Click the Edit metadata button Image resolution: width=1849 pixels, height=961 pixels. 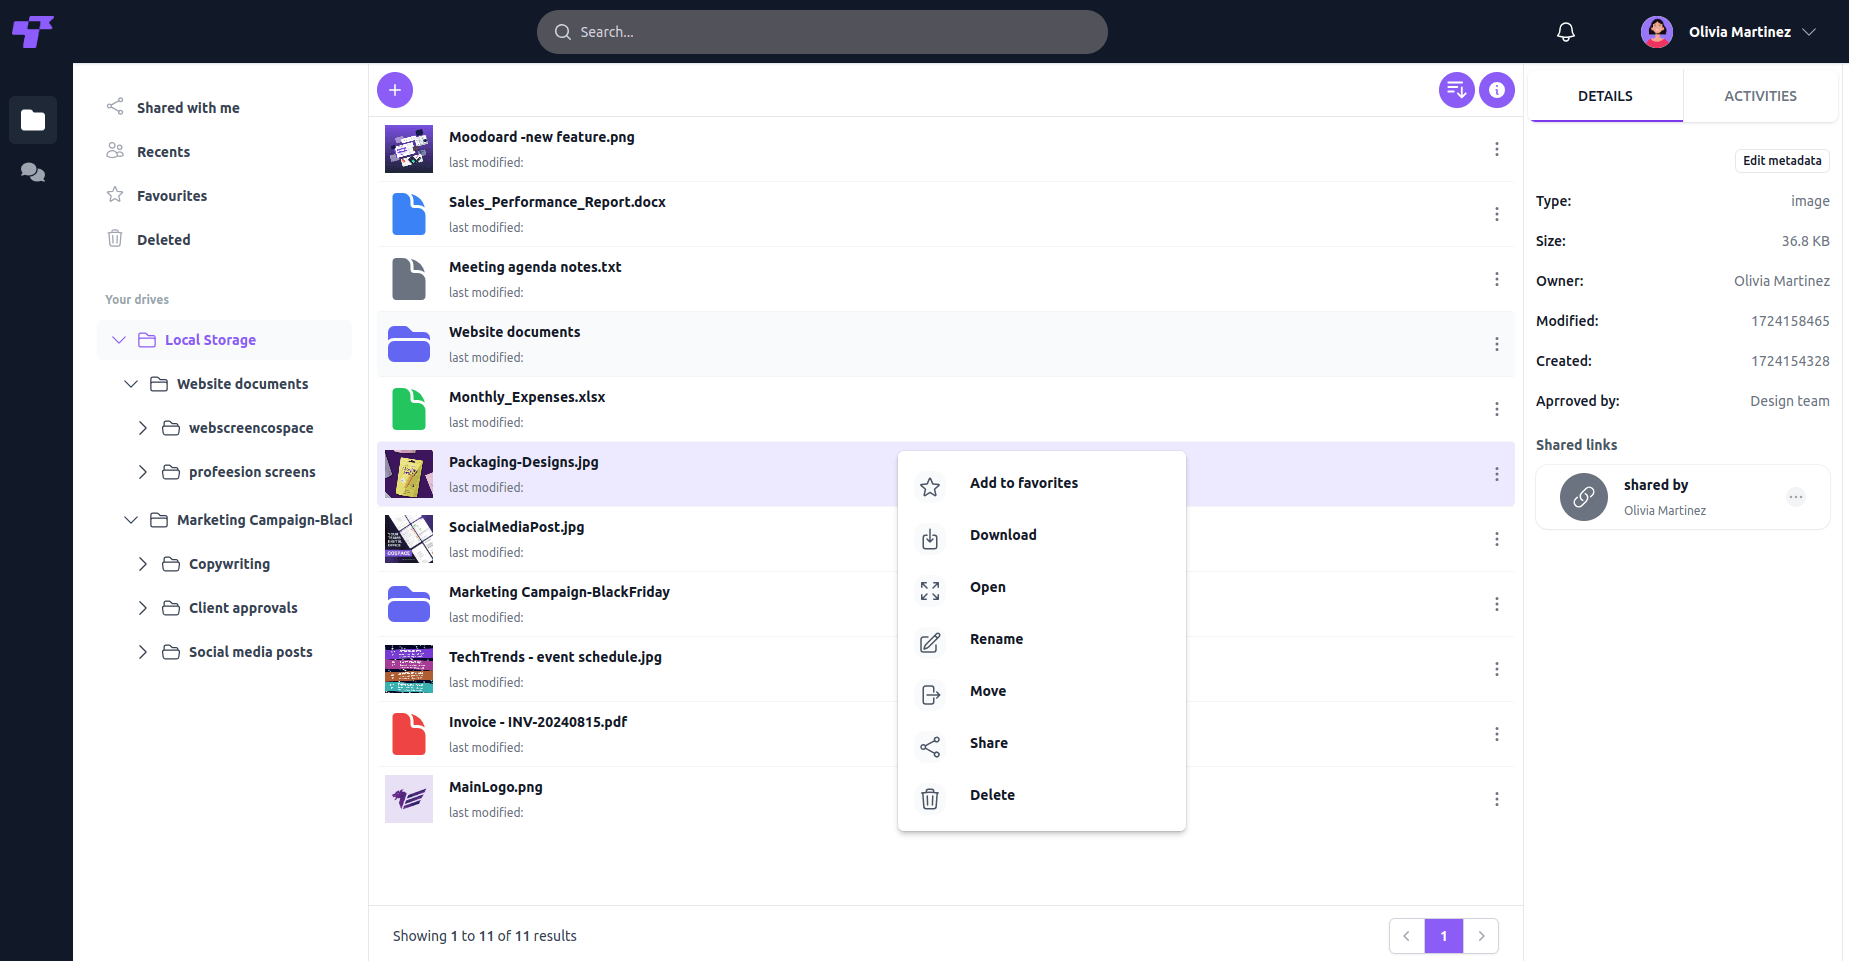(x=1782, y=160)
